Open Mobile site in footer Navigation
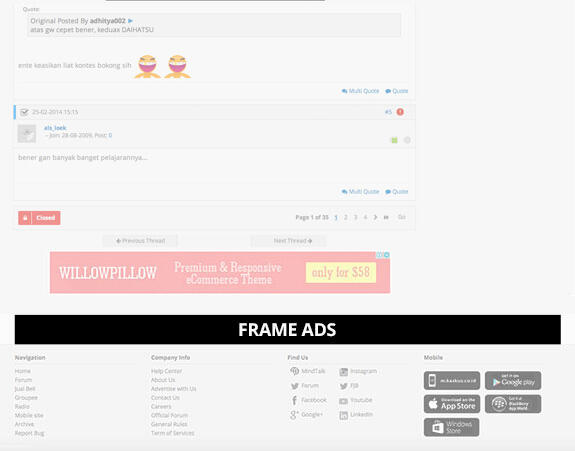 [29, 415]
